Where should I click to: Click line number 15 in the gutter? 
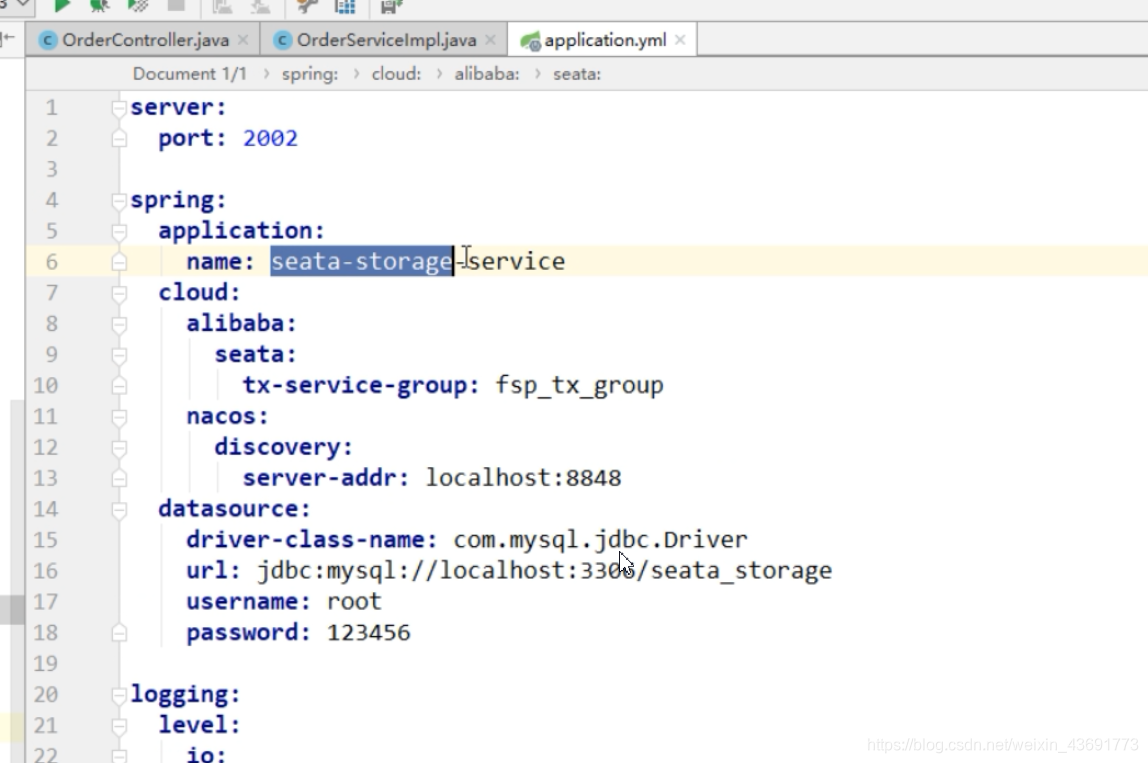(45, 540)
